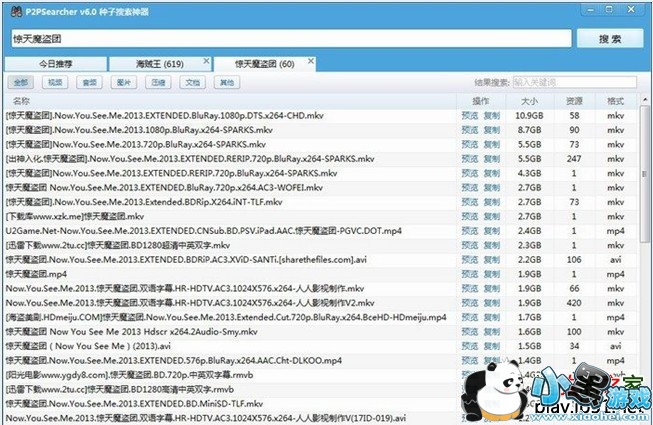Select the 阳光电影www.ygdy8.com rmvb file name
The height and width of the screenshot is (425, 653).
coord(130,375)
